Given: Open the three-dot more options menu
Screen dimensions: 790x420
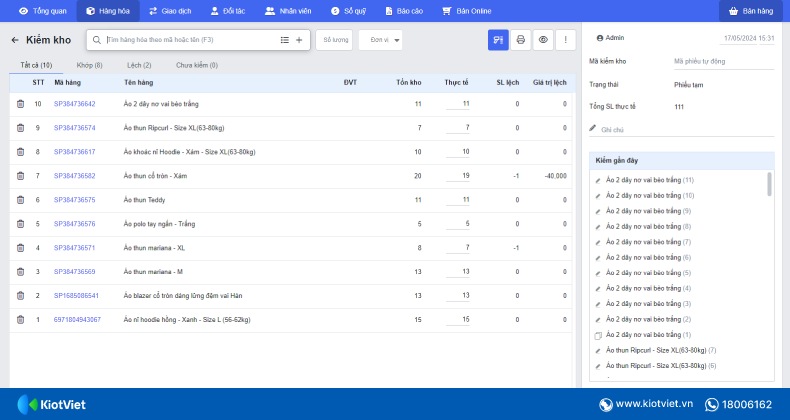Looking at the screenshot, I should tap(565, 40).
